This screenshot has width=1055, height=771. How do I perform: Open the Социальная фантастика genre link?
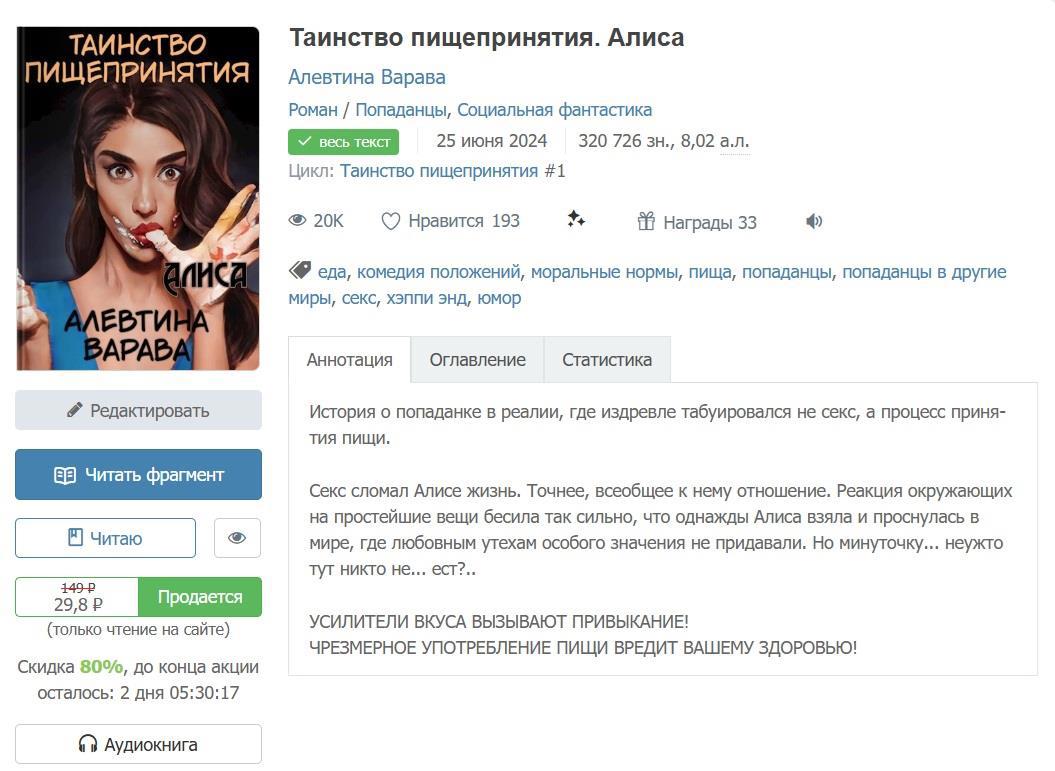coord(554,110)
